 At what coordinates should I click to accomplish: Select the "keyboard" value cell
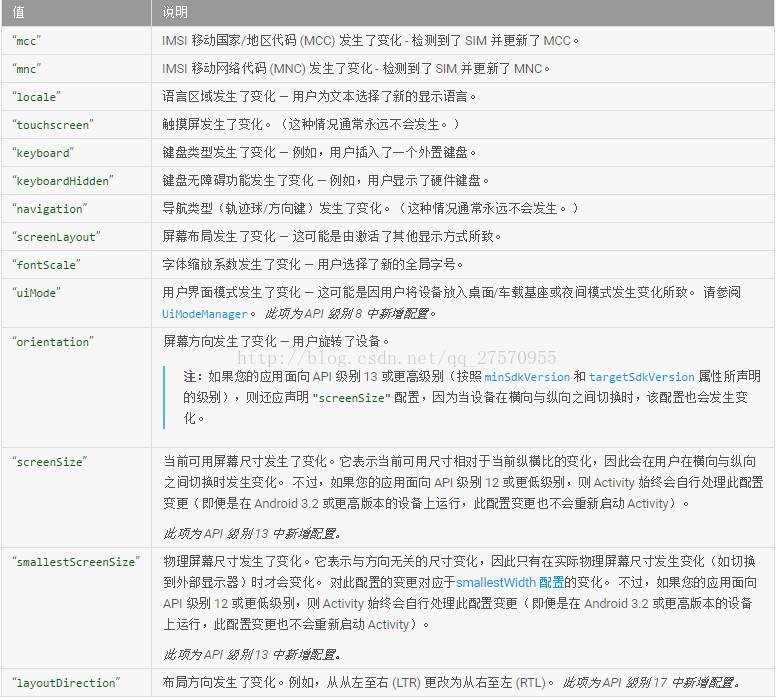coord(42,153)
